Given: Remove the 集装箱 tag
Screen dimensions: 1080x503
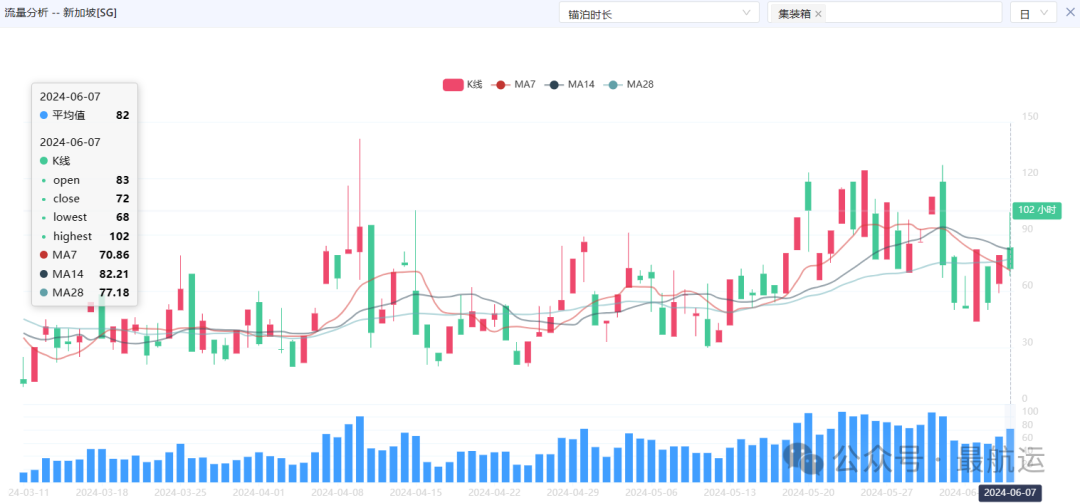Looking at the screenshot, I should tap(818, 14).
